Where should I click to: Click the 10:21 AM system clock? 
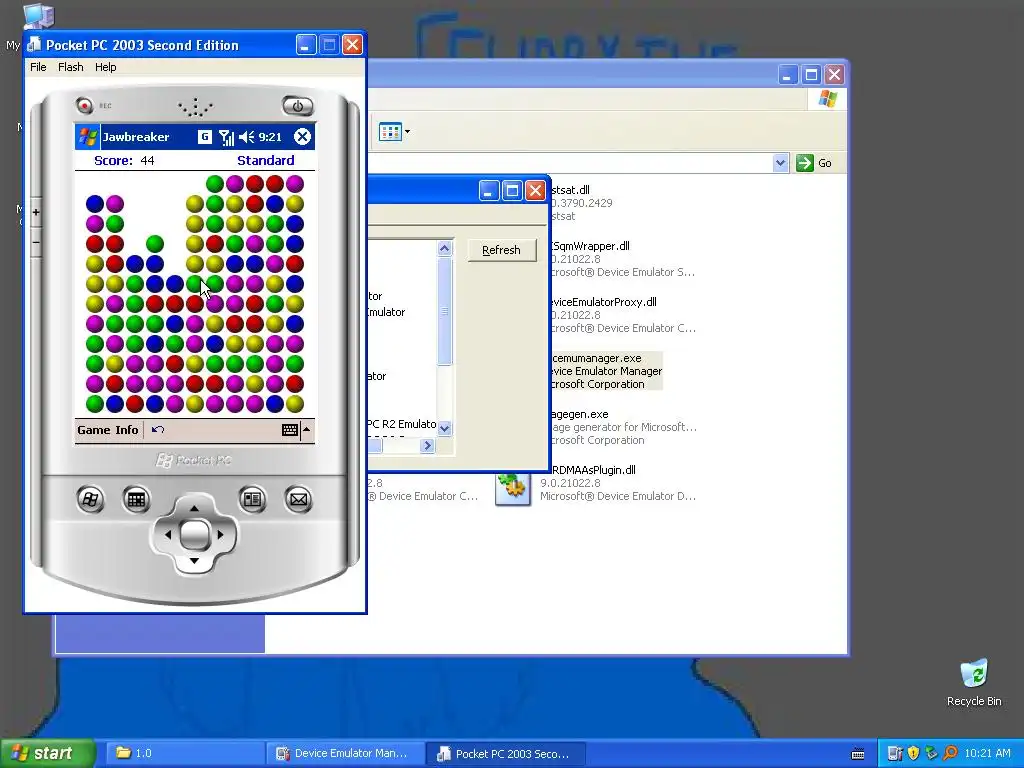pos(987,754)
